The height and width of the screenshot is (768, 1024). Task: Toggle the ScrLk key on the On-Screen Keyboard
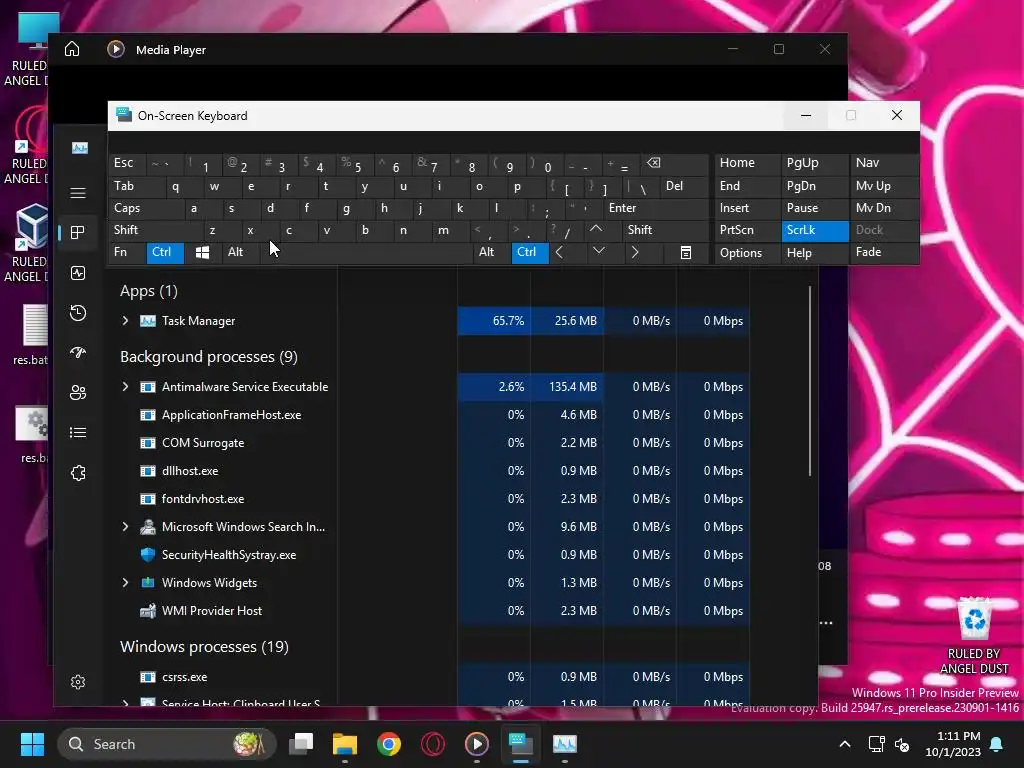[x=814, y=231]
